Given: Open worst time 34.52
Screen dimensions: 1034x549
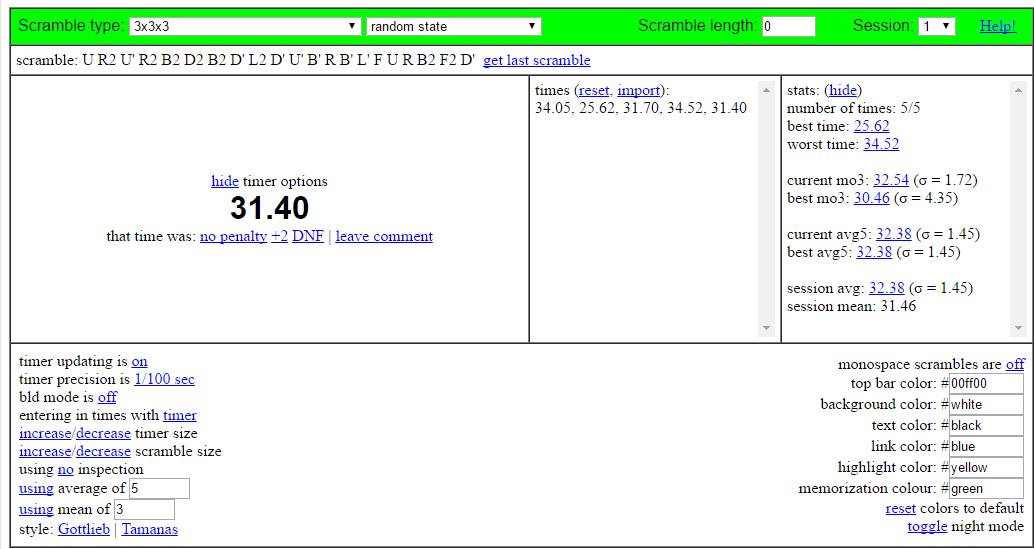Looking at the screenshot, I should pos(881,144).
